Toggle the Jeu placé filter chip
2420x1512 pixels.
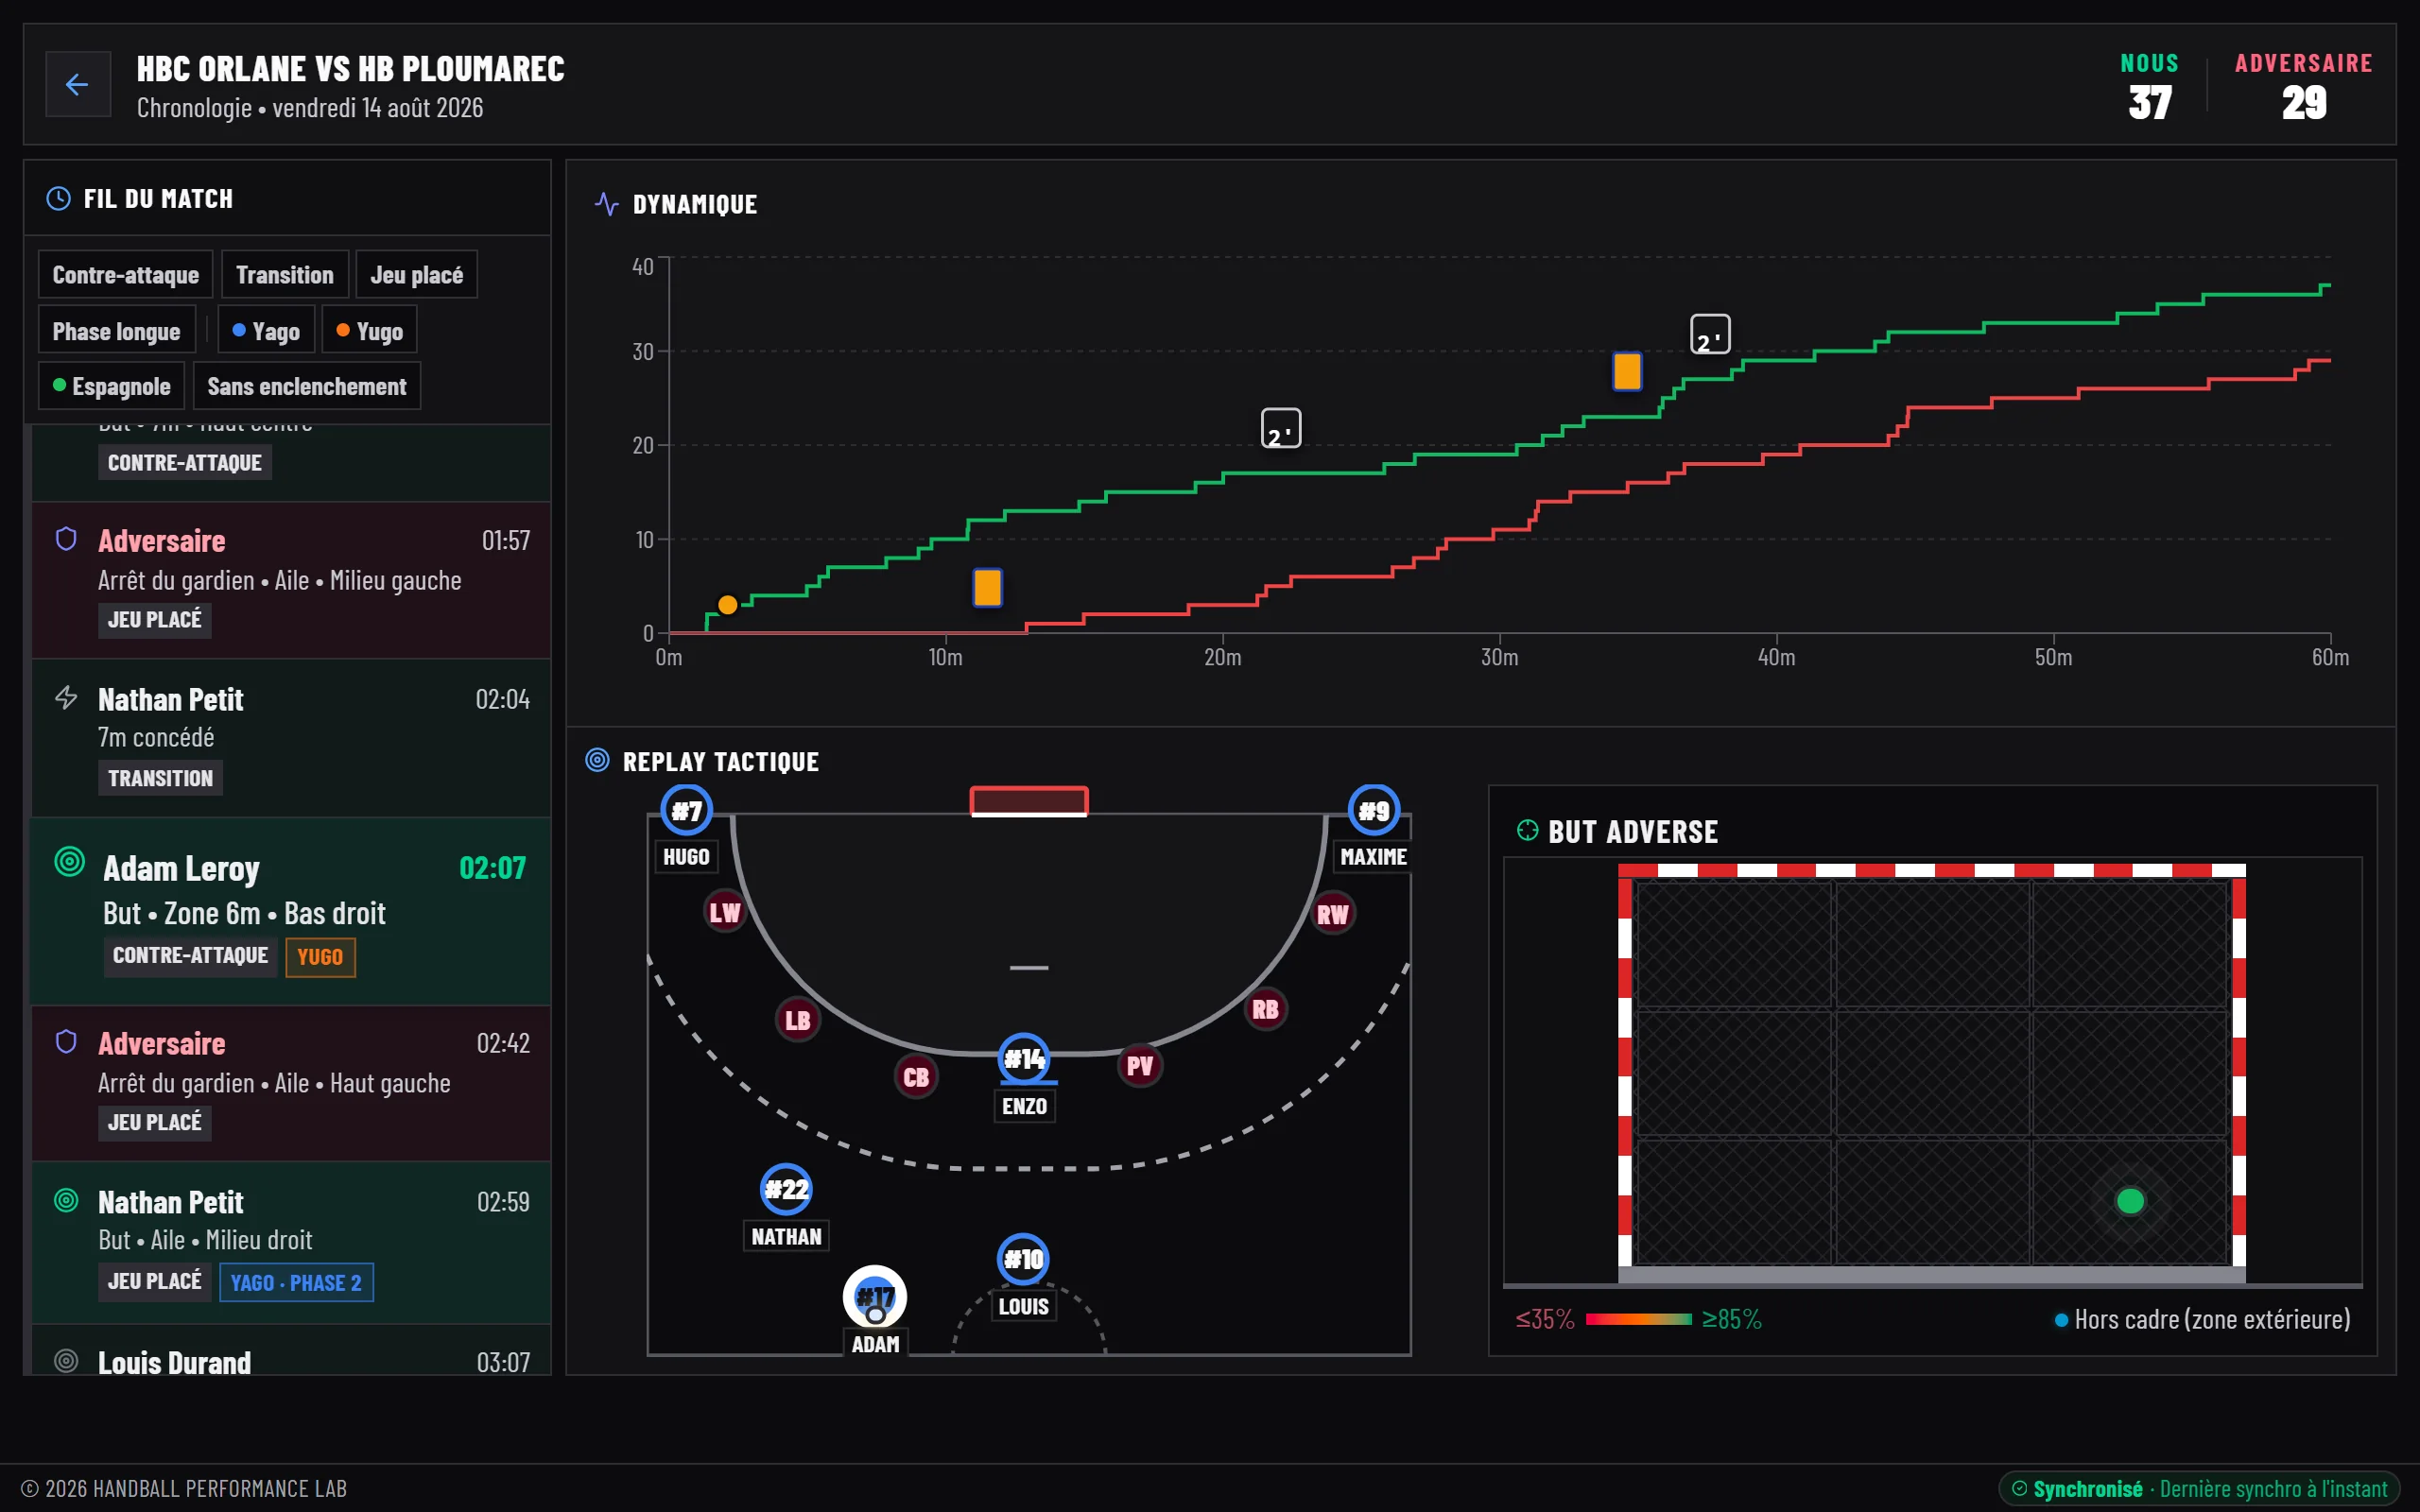pos(417,274)
